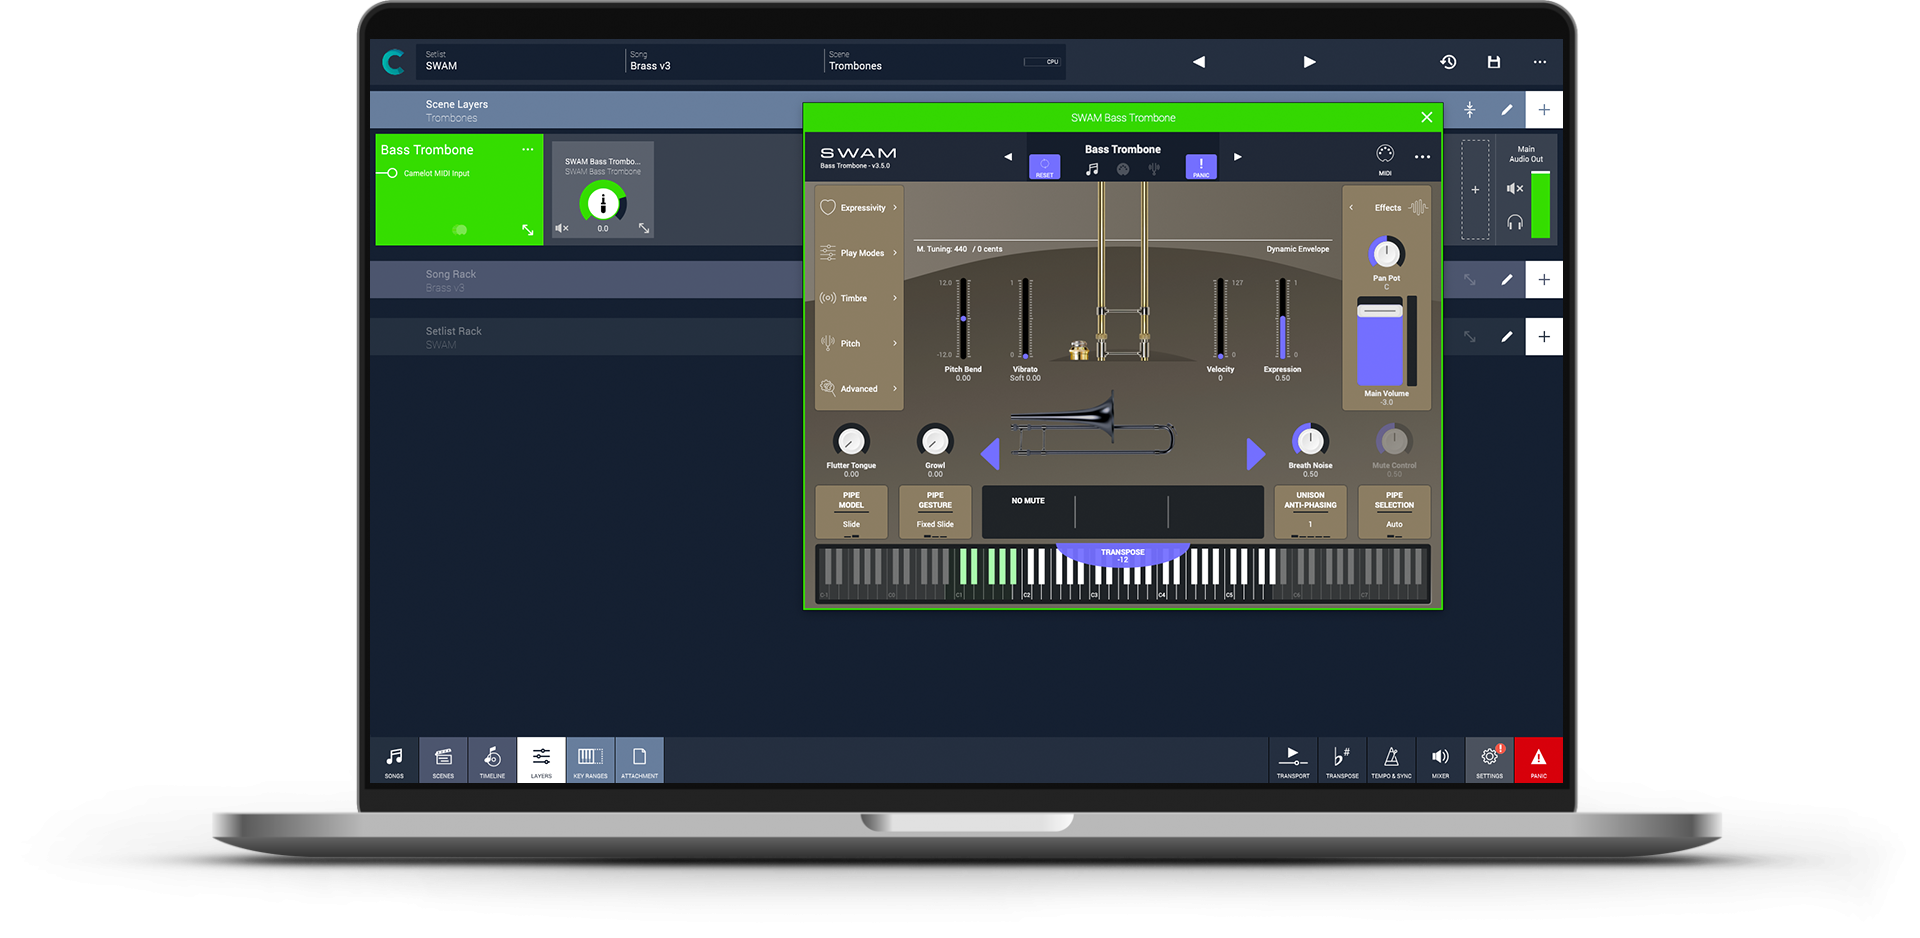This screenshot has width=1920, height=938.
Task: Select the next SWAM preset arrow
Action: tap(1238, 157)
